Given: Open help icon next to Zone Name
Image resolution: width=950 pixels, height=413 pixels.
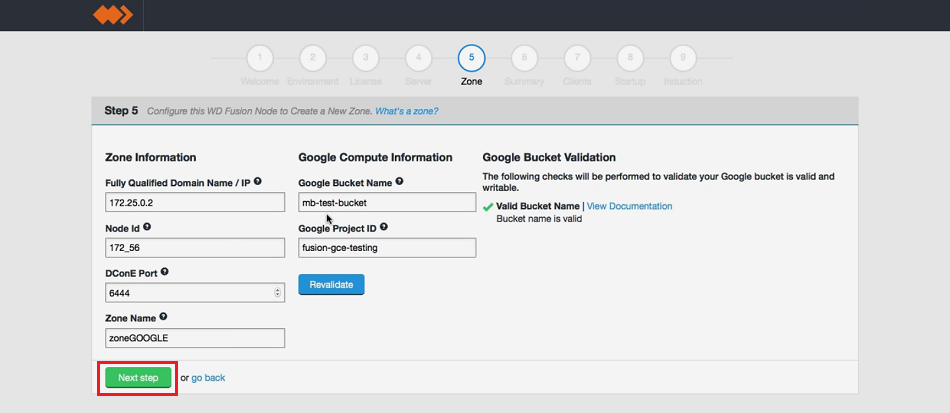Looking at the screenshot, I should click(163, 317).
